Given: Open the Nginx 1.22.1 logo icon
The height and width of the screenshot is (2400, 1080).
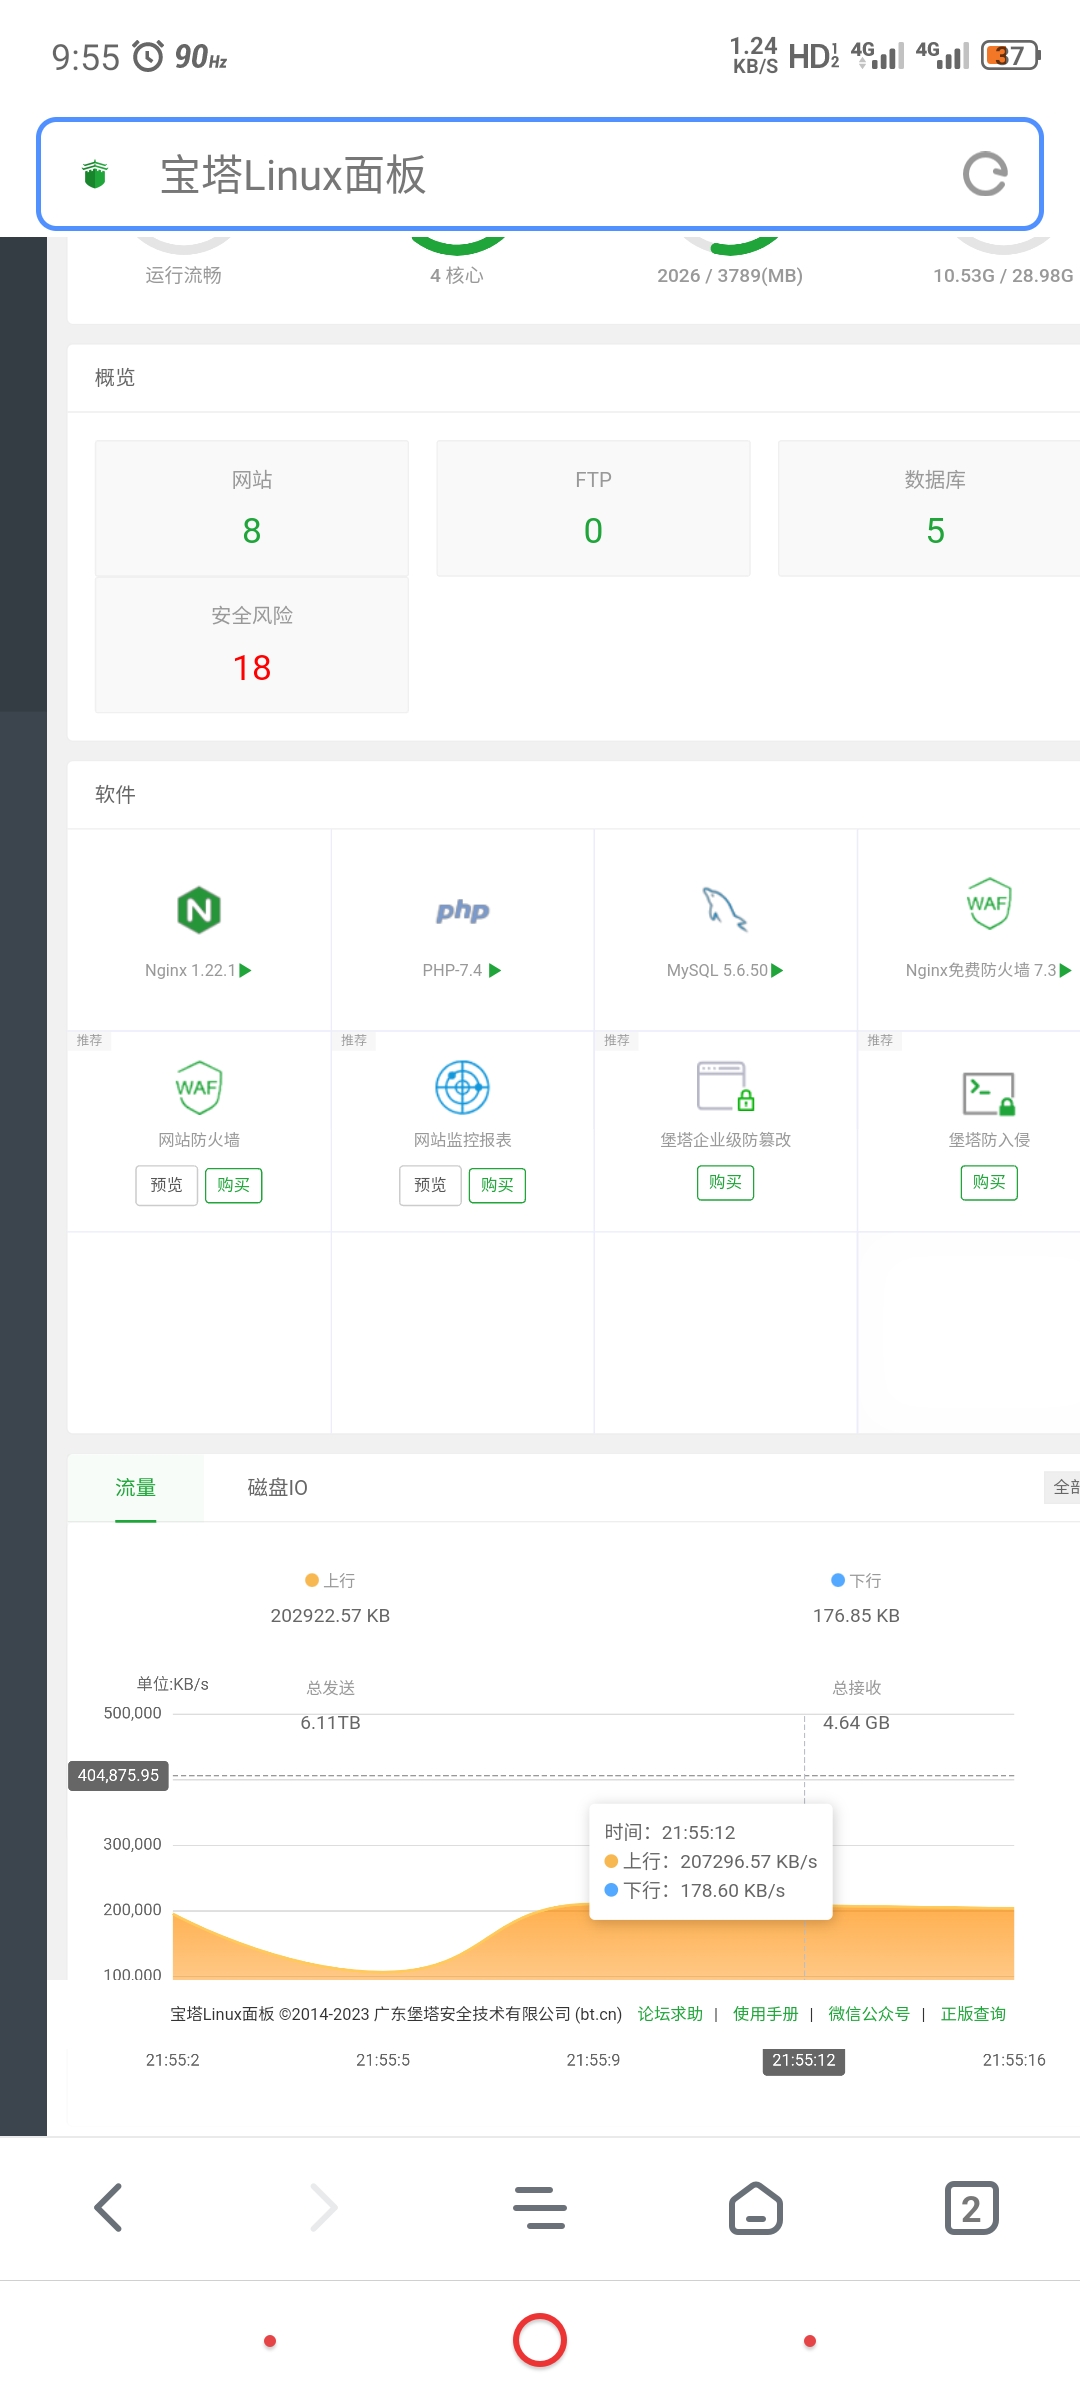Looking at the screenshot, I should (199, 910).
